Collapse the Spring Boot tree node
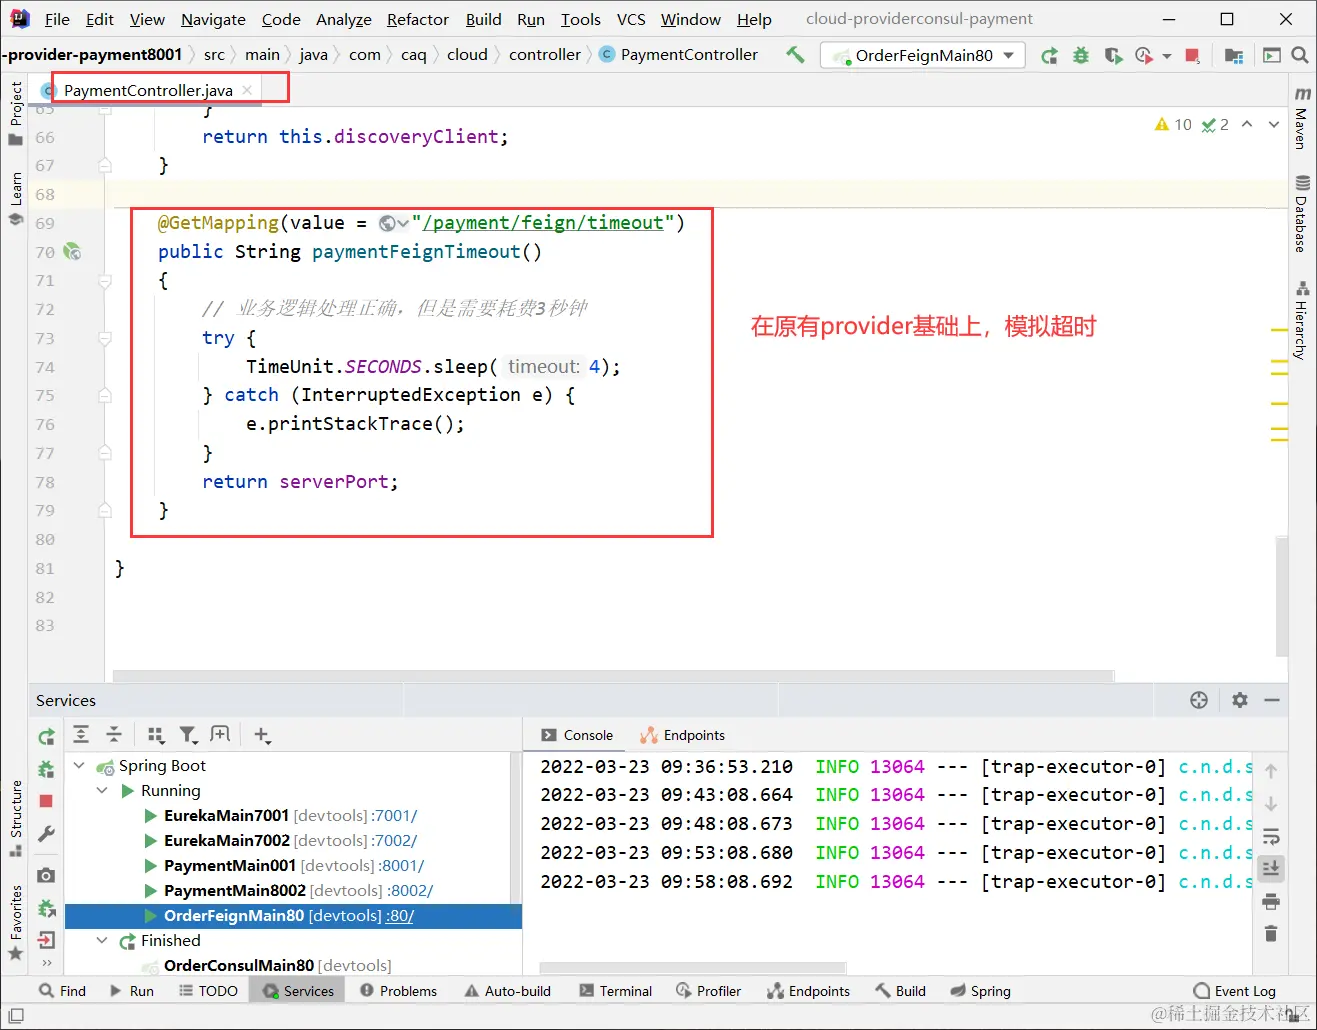Viewport: 1317px width, 1030px height. coord(79,766)
